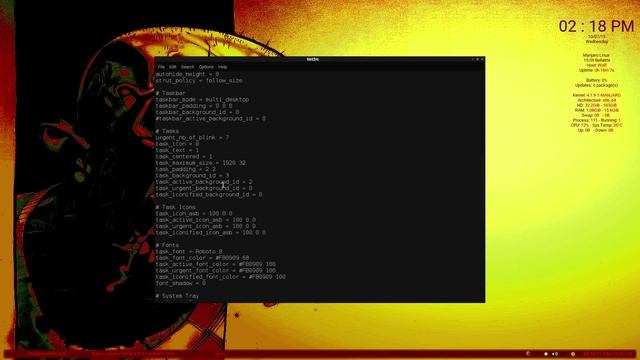Click the 'Manjaro Linux' line in the desktop widget
The width and height of the screenshot is (640, 360).
point(596,55)
